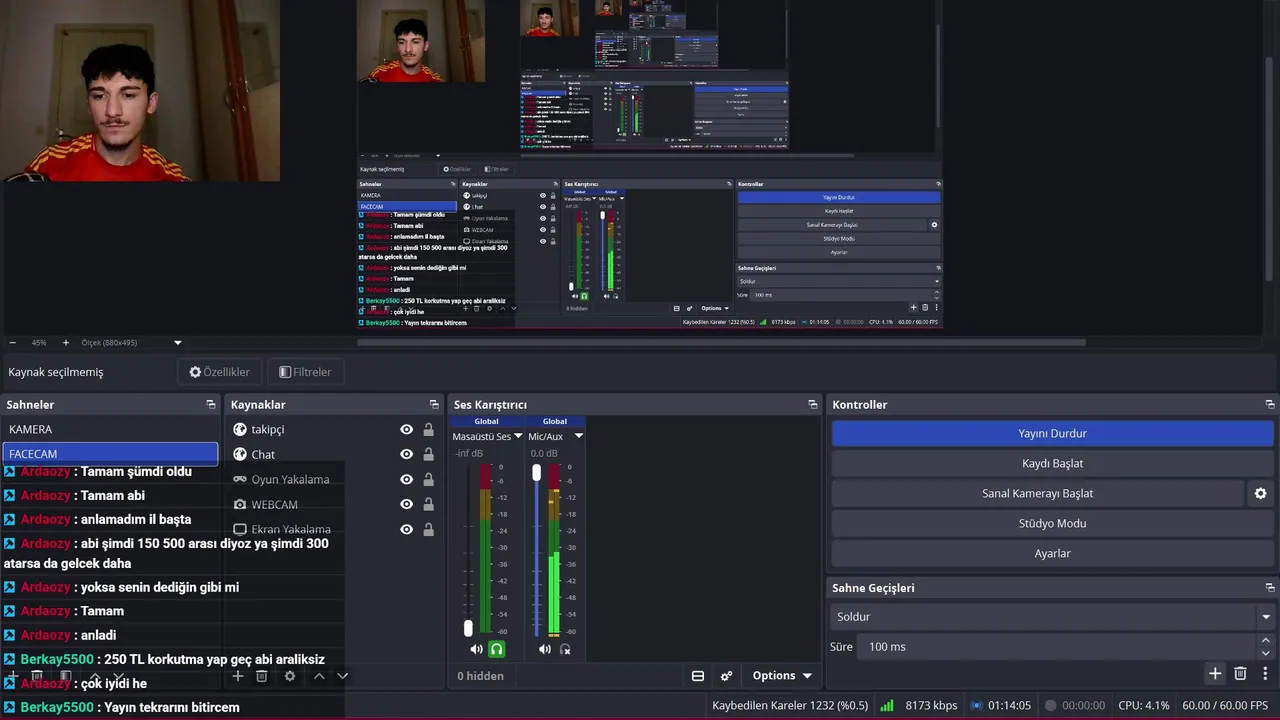The height and width of the screenshot is (720, 1280).
Task: Open Özellikler source properties
Action: point(220,372)
